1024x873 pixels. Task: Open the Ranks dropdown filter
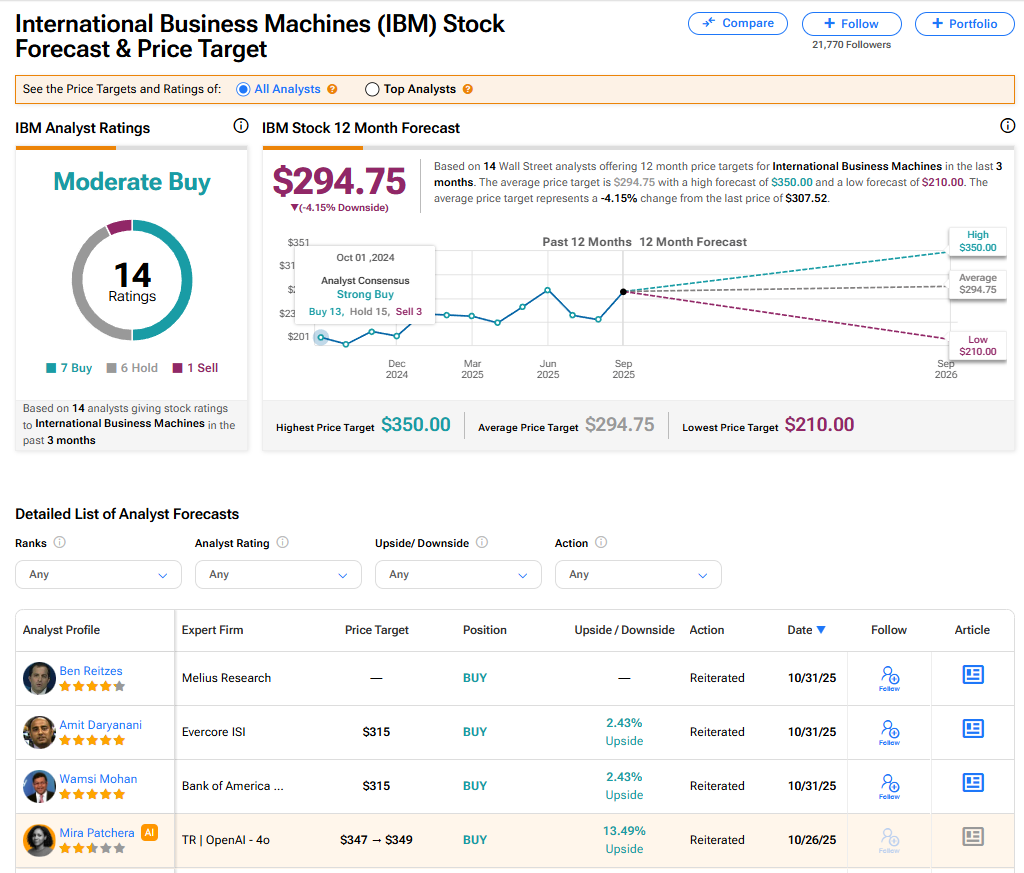point(98,575)
